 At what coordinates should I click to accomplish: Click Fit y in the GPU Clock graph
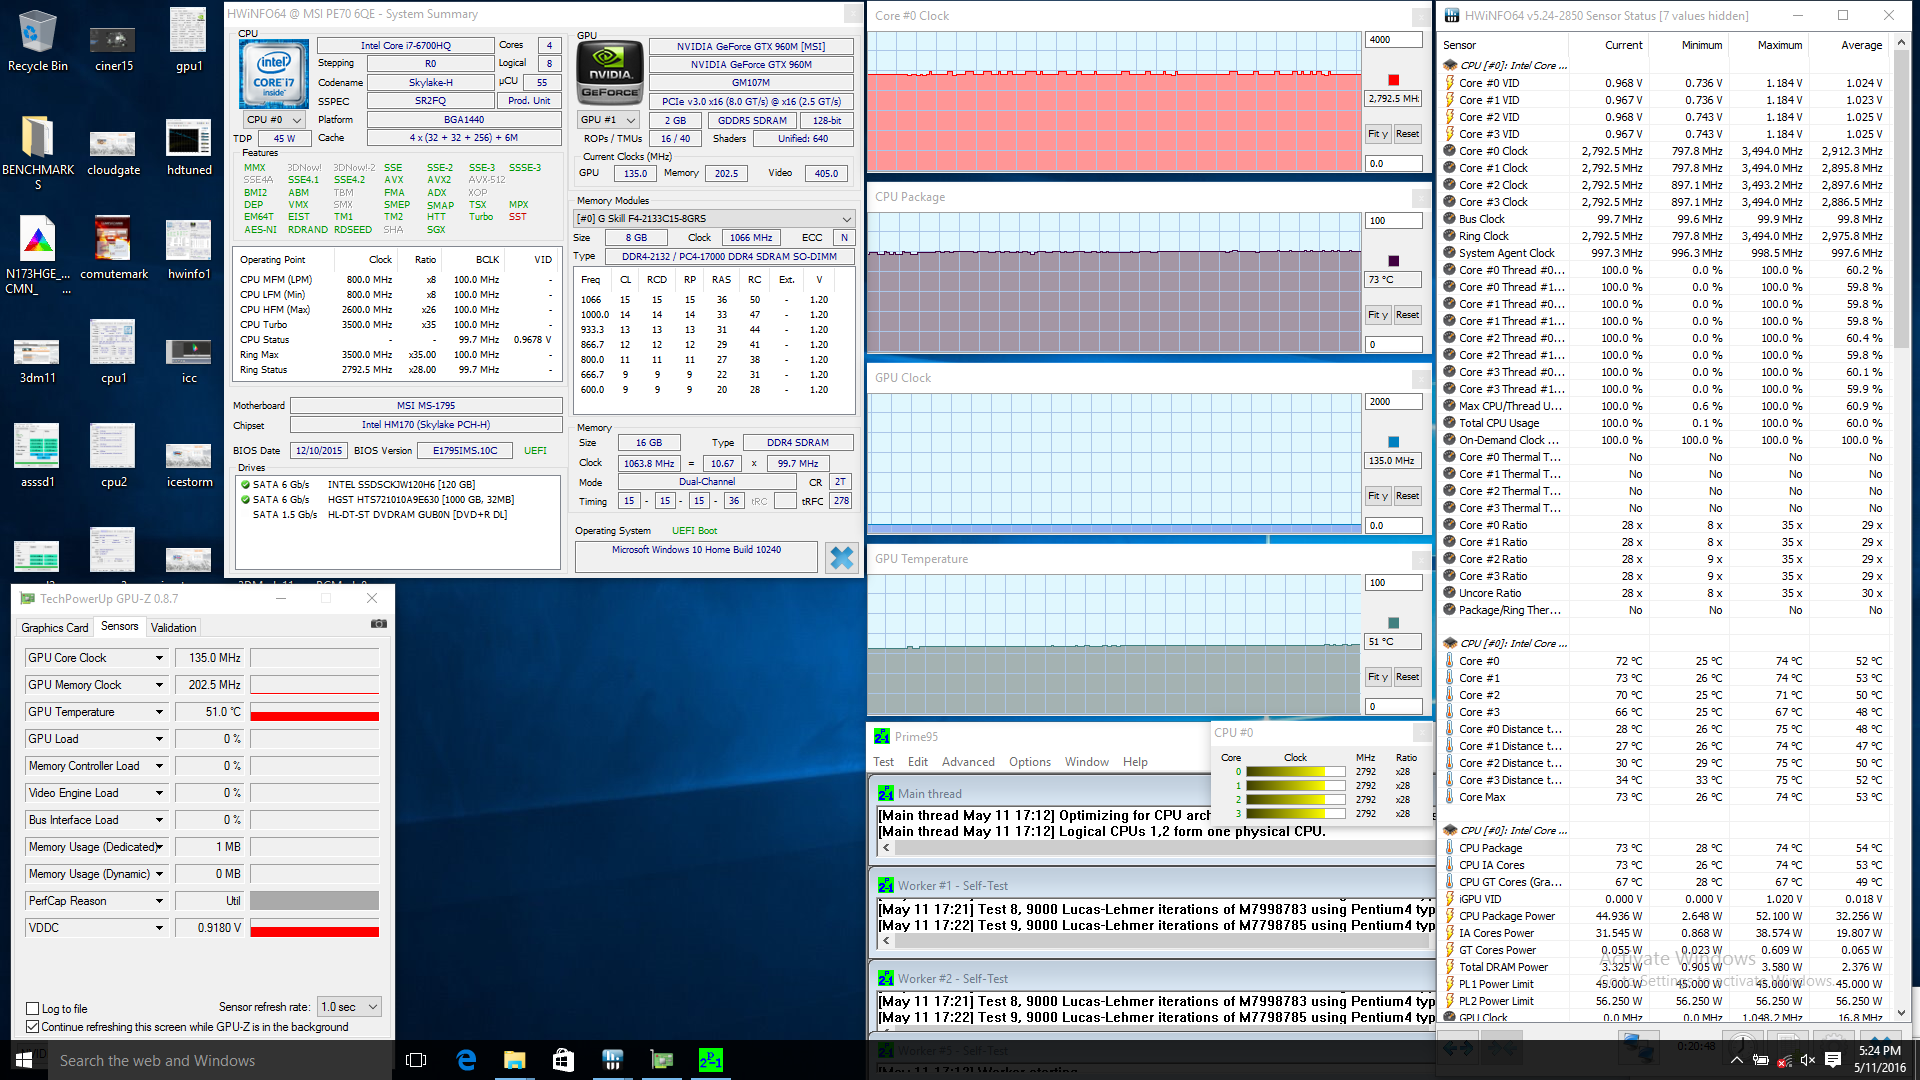tap(1377, 496)
